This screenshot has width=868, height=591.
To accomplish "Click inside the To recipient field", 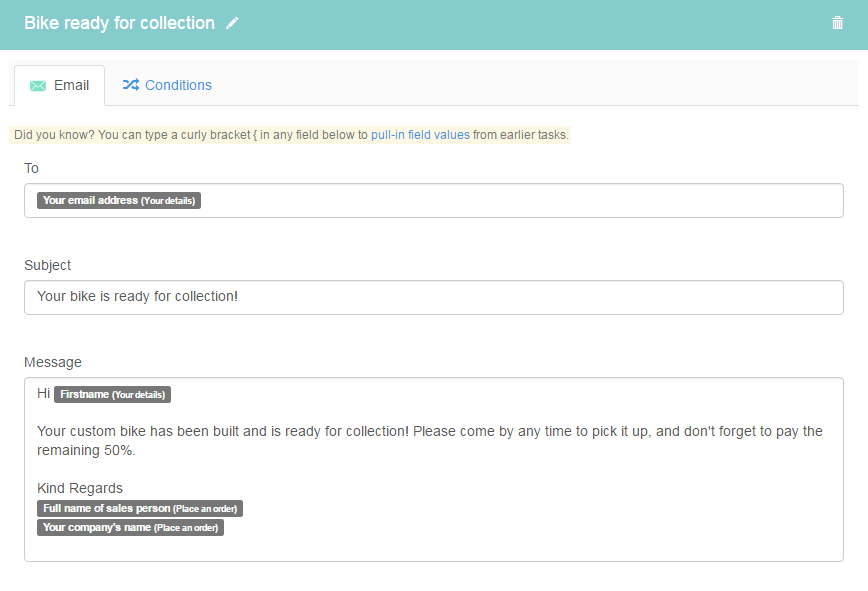I will (x=433, y=200).
